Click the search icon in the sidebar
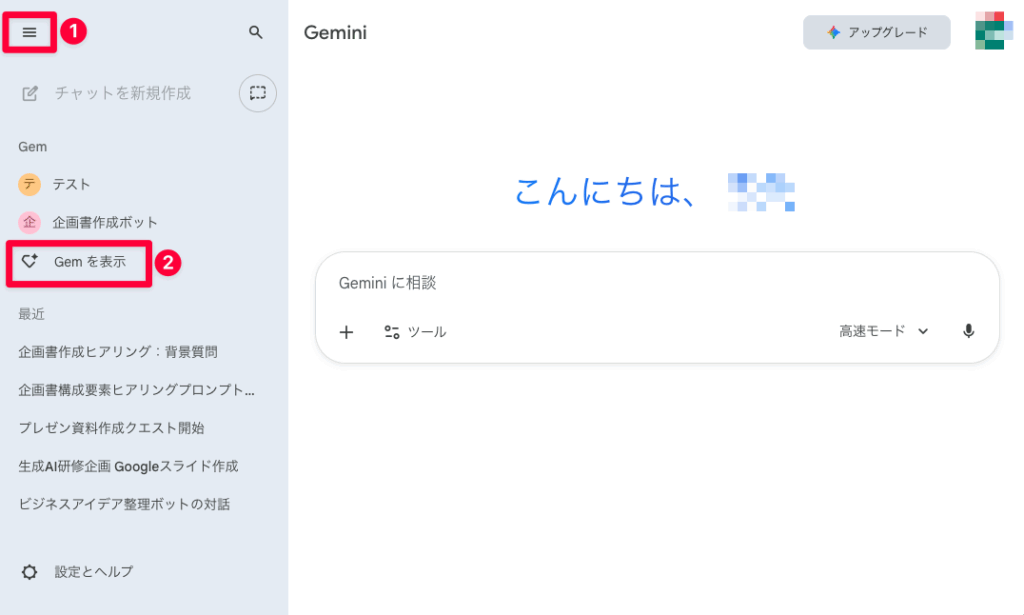The height and width of the screenshot is (615, 1024). coord(255,32)
